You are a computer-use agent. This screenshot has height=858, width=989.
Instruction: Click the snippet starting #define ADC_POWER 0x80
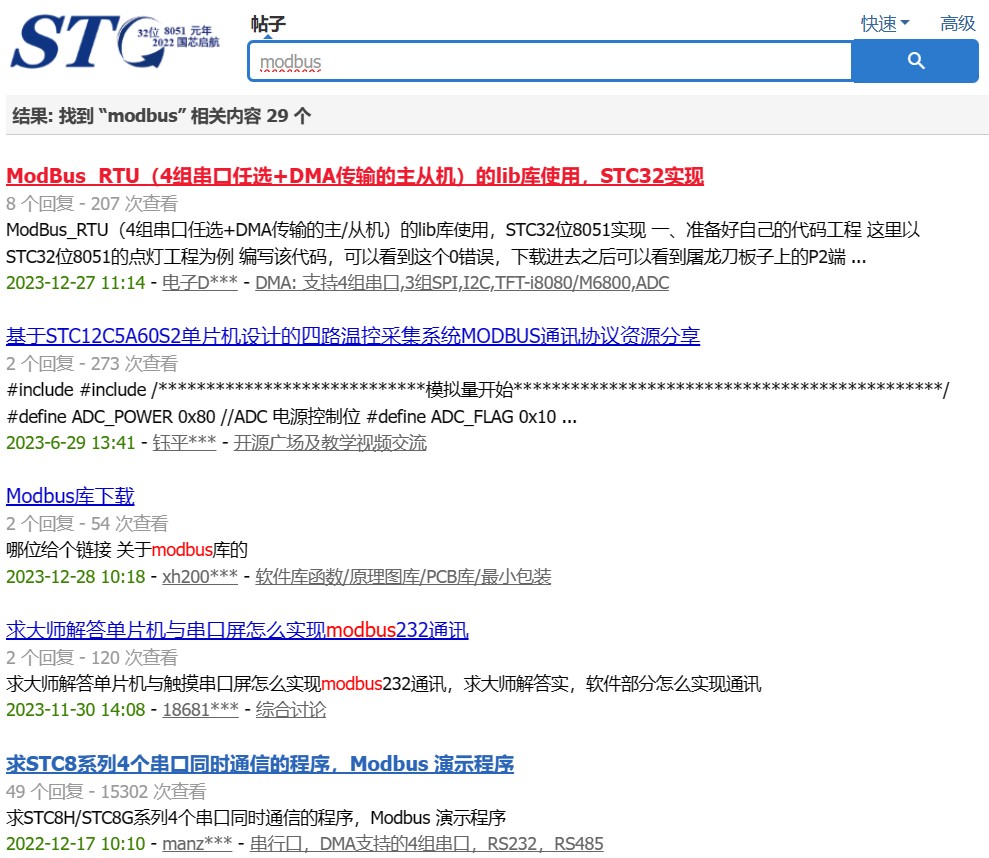click(x=291, y=417)
